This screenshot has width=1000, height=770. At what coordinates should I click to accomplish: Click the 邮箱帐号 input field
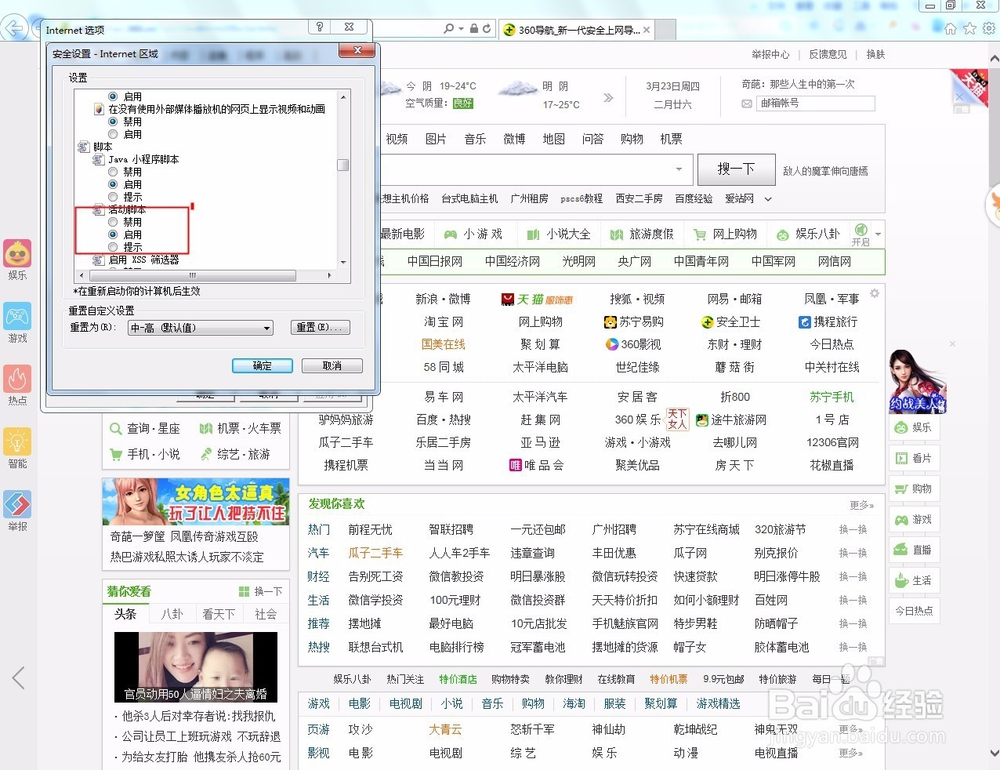click(815, 103)
